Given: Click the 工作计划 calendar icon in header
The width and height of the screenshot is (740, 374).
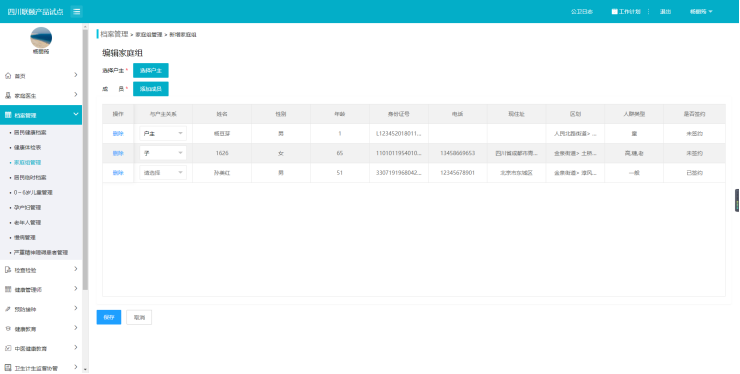Looking at the screenshot, I should tap(614, 11).
